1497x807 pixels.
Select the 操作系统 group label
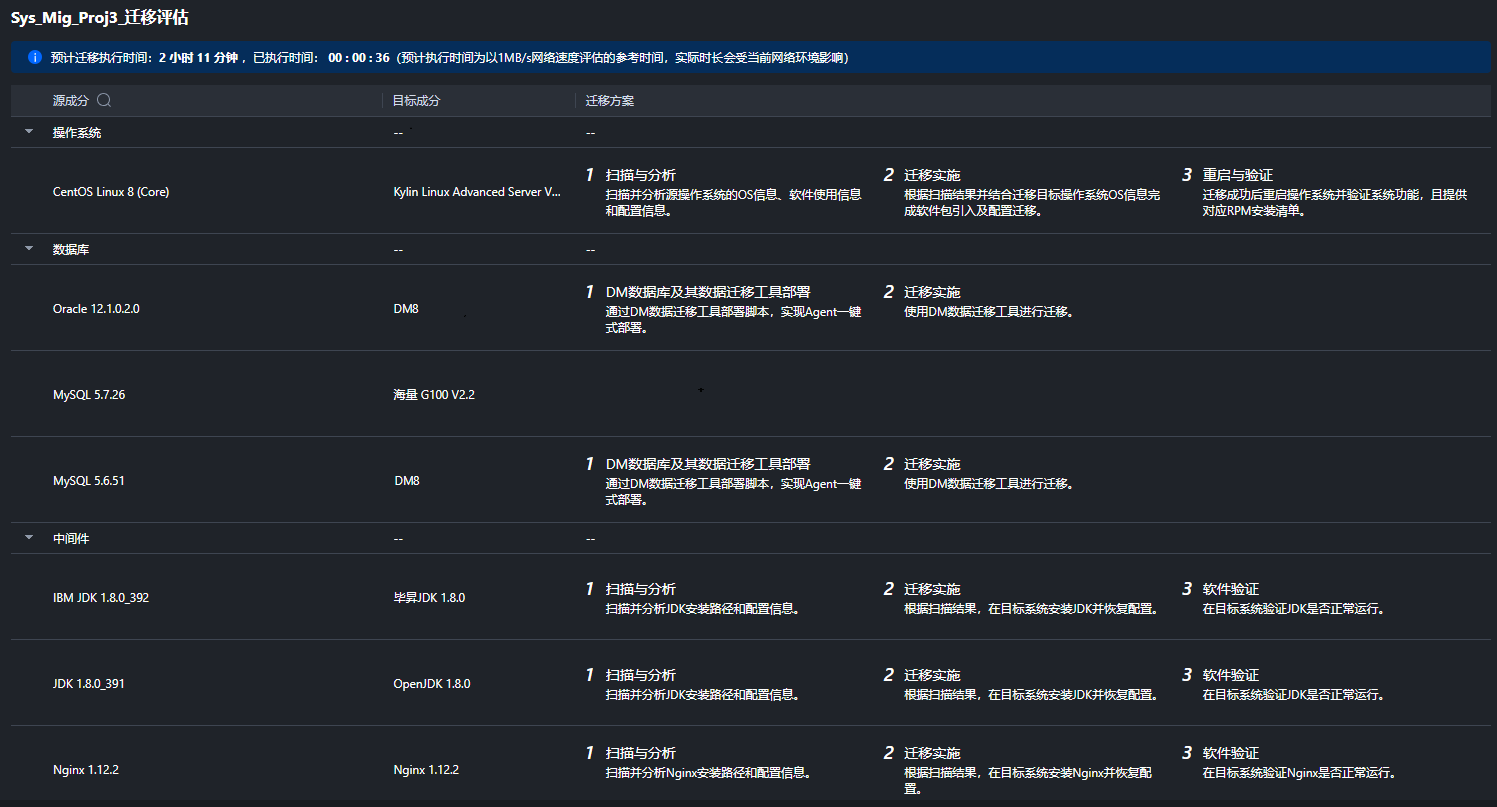[x=77, y=133]
